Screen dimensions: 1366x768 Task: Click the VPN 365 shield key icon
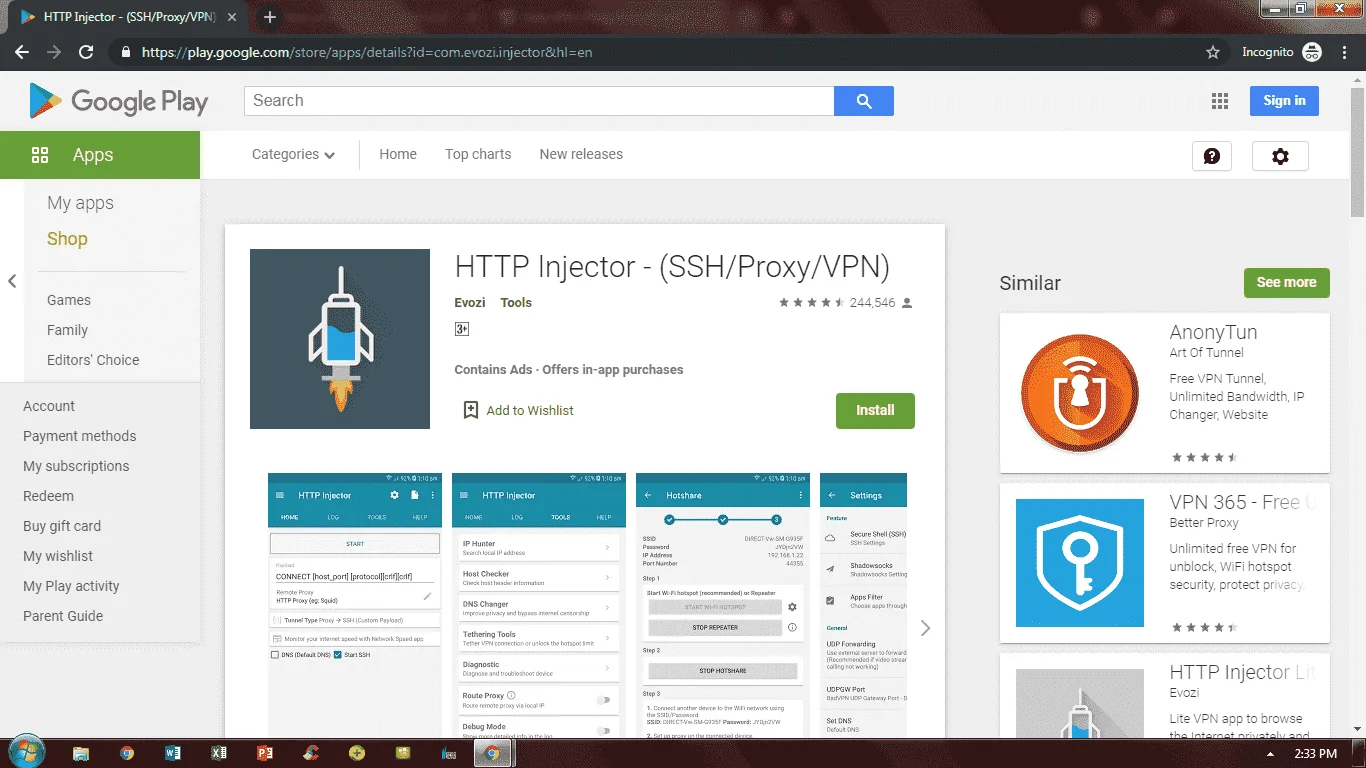(1080, 563)
